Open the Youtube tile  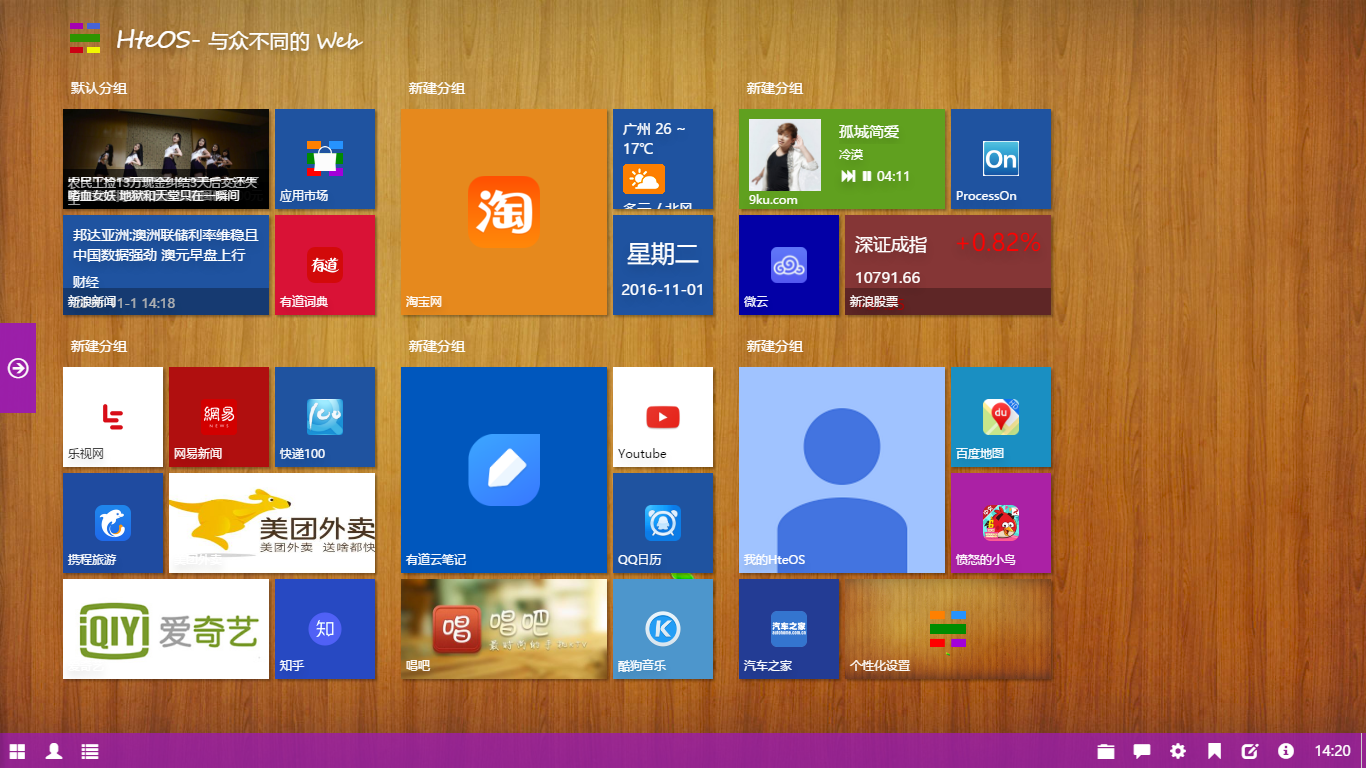(x=663, y=417)
